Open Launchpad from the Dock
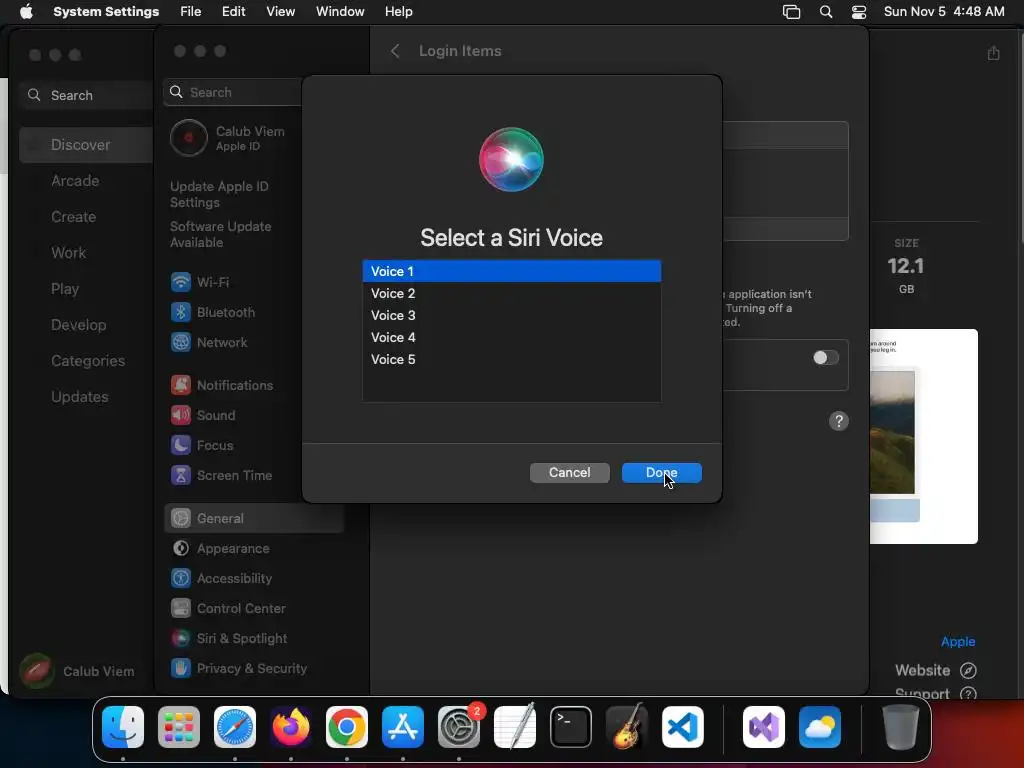 point(179,727)
